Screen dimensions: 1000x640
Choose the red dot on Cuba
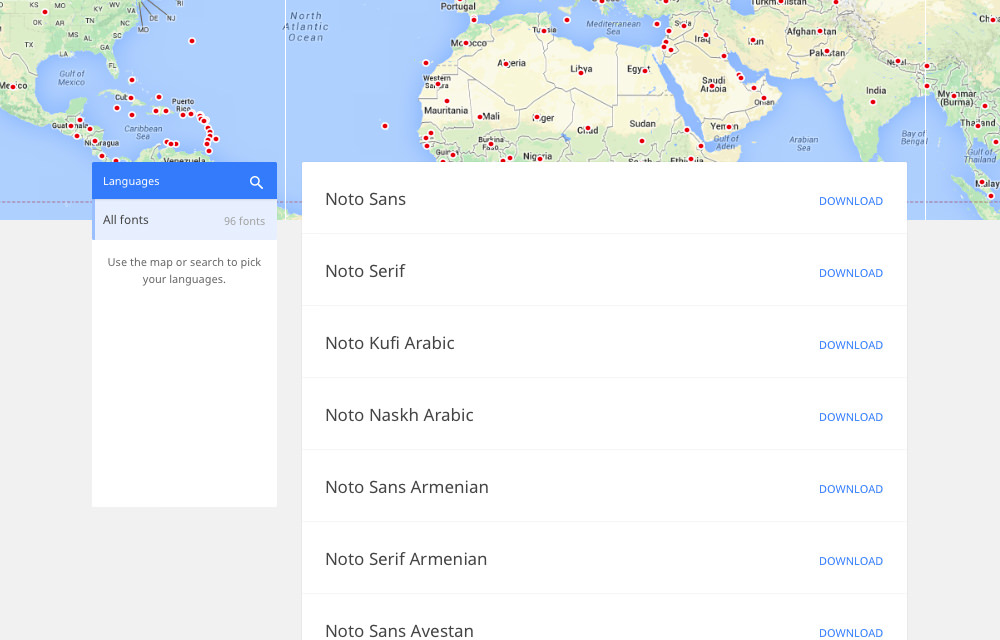point(131,98)
